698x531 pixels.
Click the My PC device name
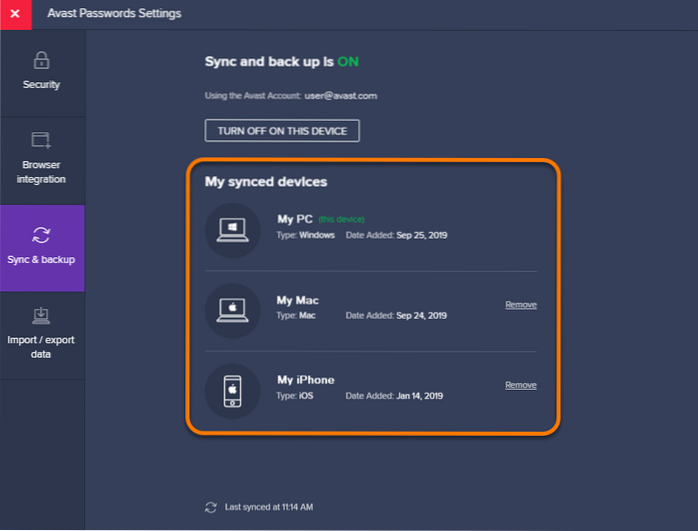point(294,219)
